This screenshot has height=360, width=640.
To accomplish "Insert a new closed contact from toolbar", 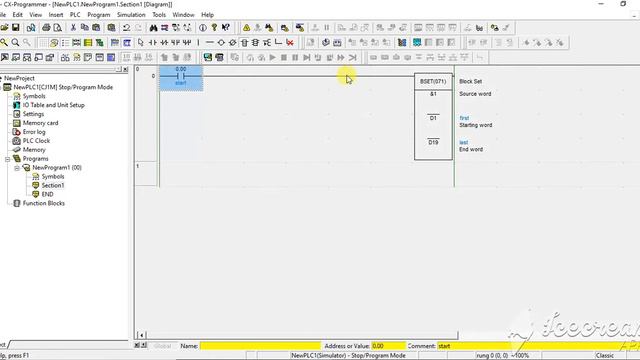I will (164, 42).
